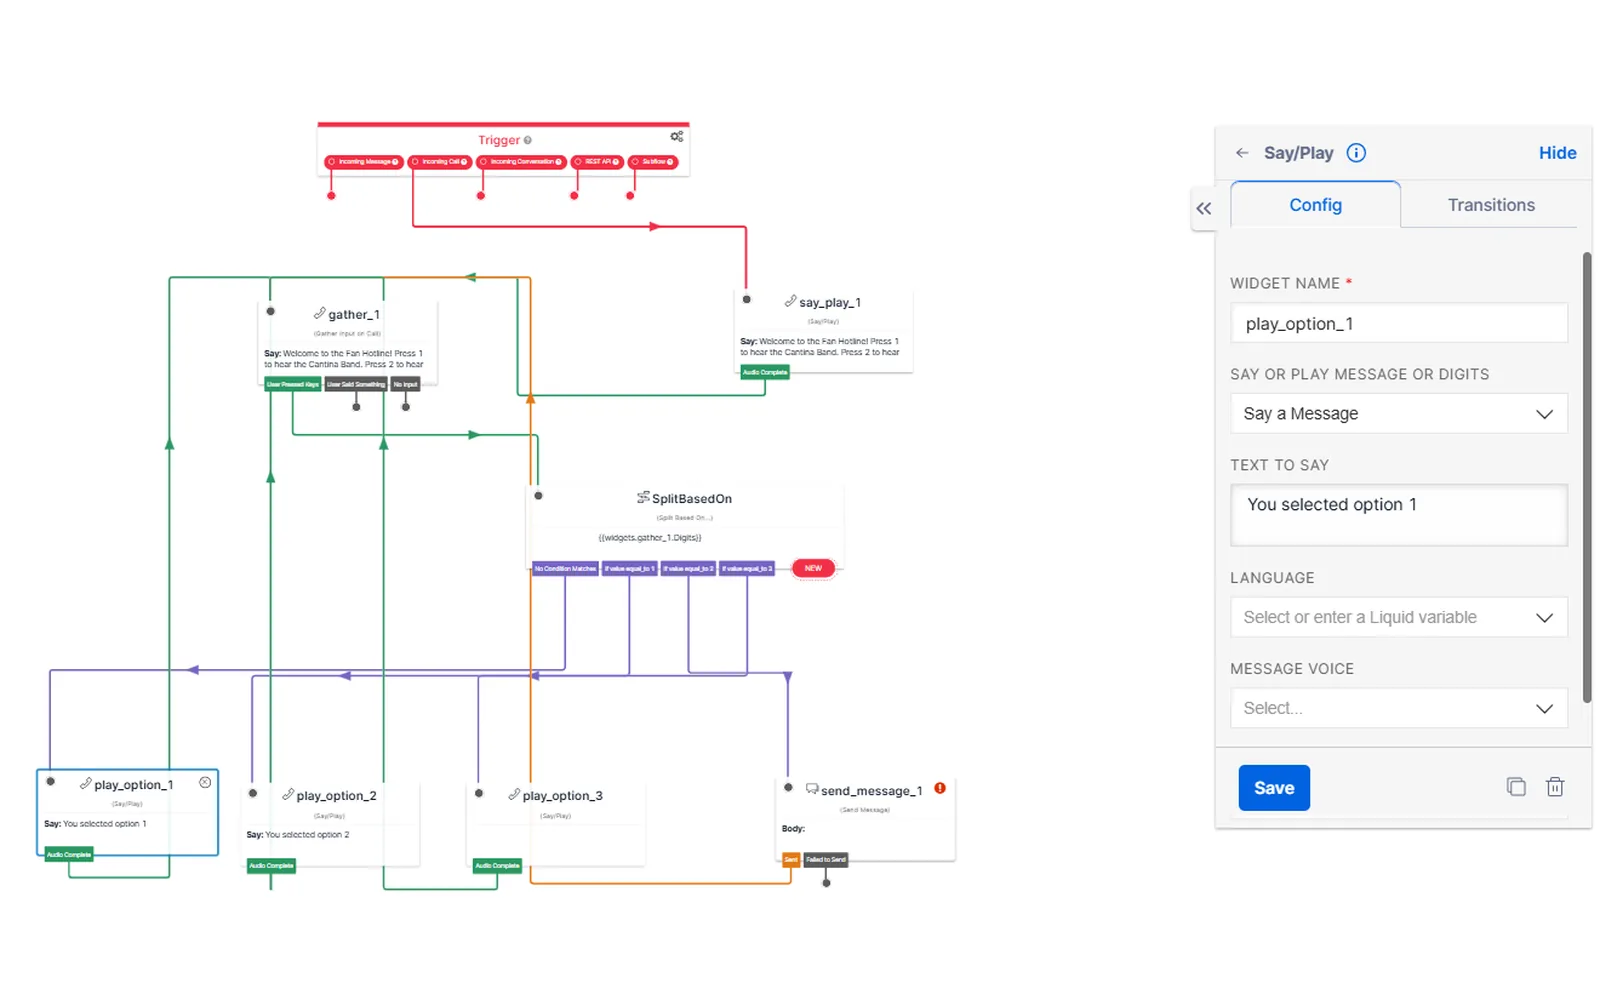Viewport: 1600px width, 1000px height.
Task: Click the Hide link
Action: coord(1557,153)
